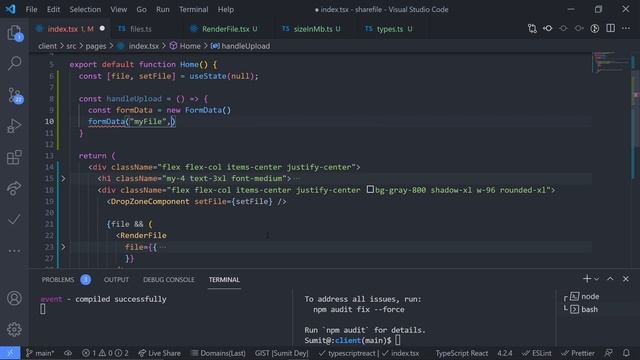Switch to files.ts tab
Viewport: 640px width, 360px height.
tap(141, 29)
